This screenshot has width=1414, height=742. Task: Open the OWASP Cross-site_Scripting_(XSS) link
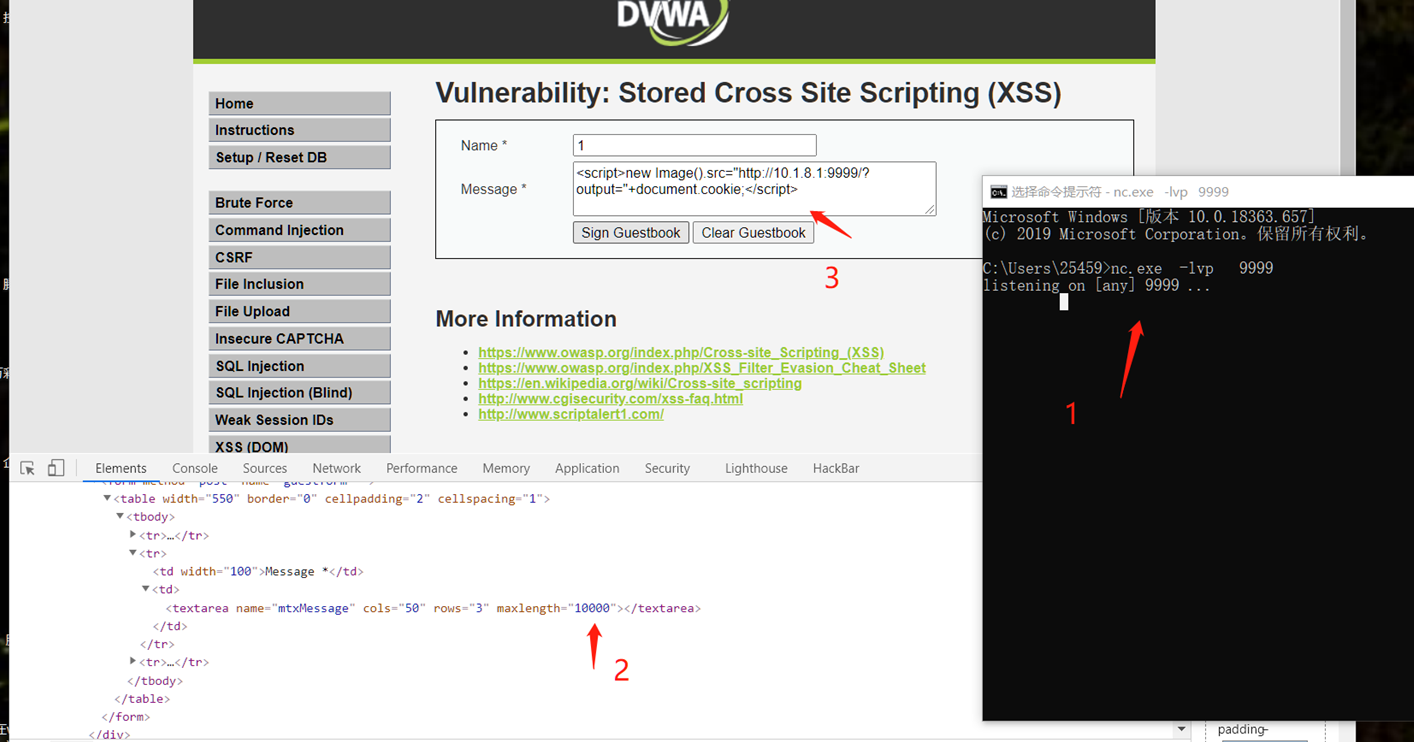681,352
